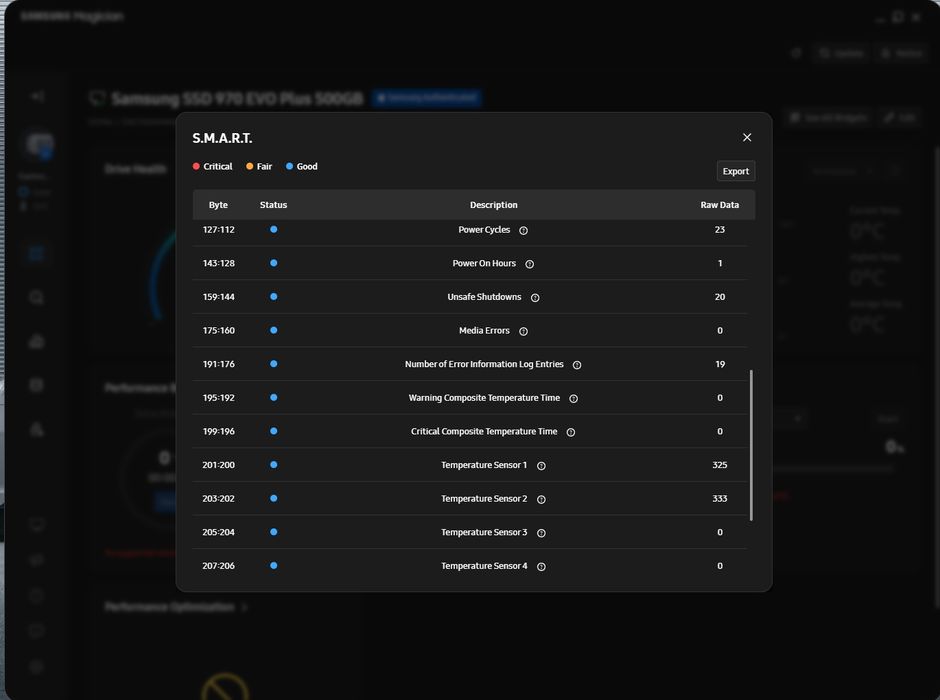Click raw data value 333 for Temperature Sensor 2
Viewport: 940px width, 700px height.
tap(719, 498)
